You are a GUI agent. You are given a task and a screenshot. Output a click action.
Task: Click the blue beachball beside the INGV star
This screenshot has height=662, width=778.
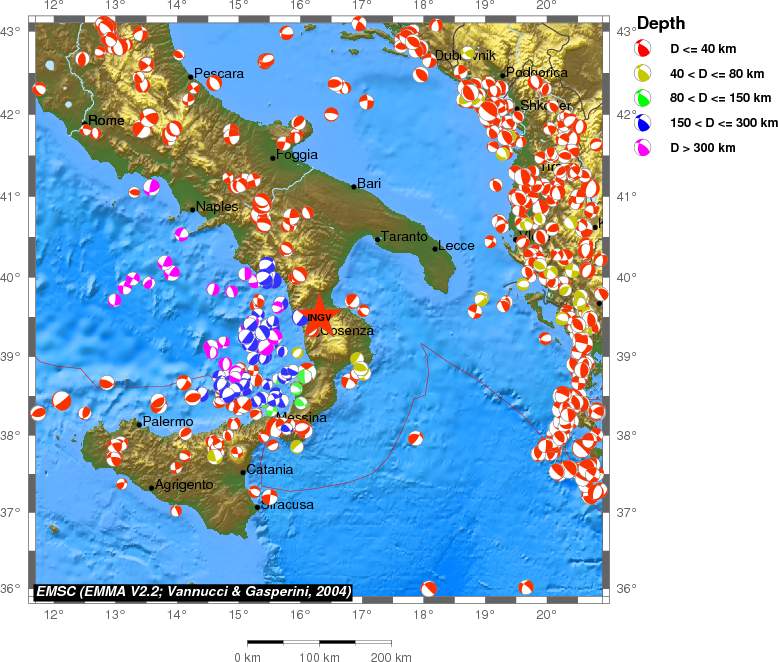[x=300, y=317]
